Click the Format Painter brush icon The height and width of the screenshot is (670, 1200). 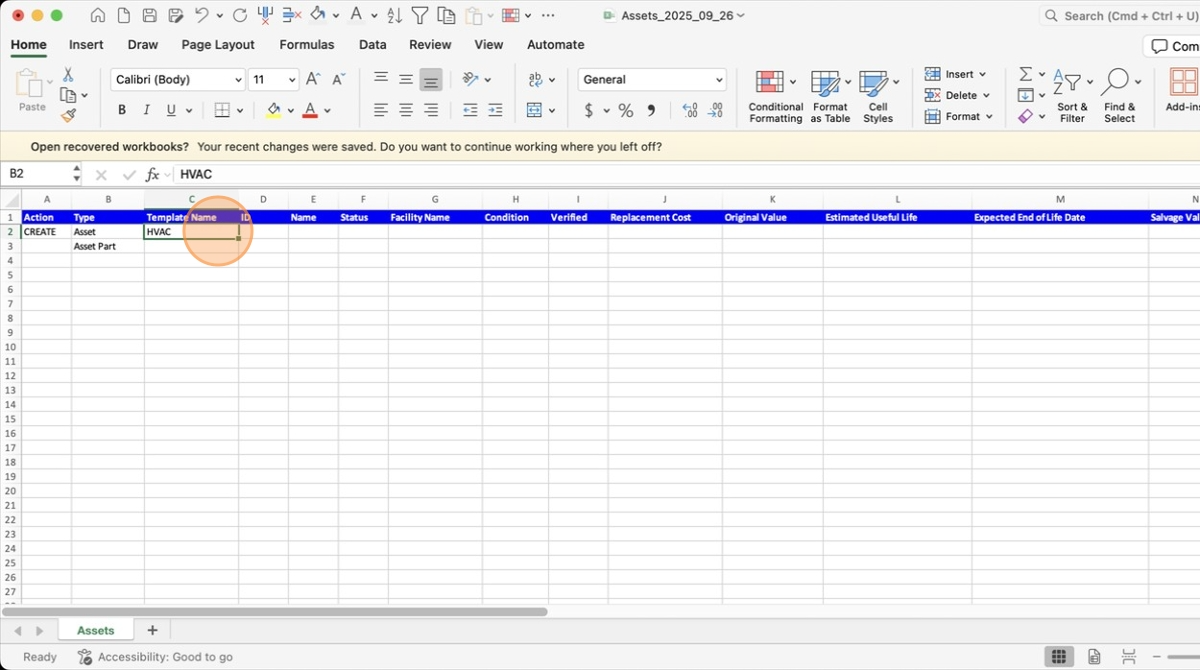coord(68,116)
